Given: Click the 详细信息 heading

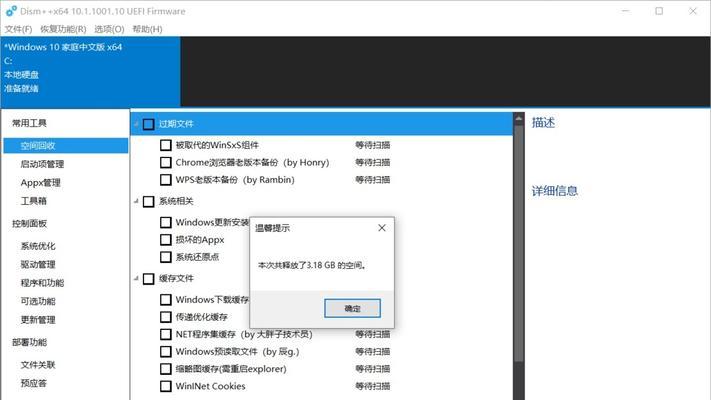Looking at the screenshot, I should 555,191.
